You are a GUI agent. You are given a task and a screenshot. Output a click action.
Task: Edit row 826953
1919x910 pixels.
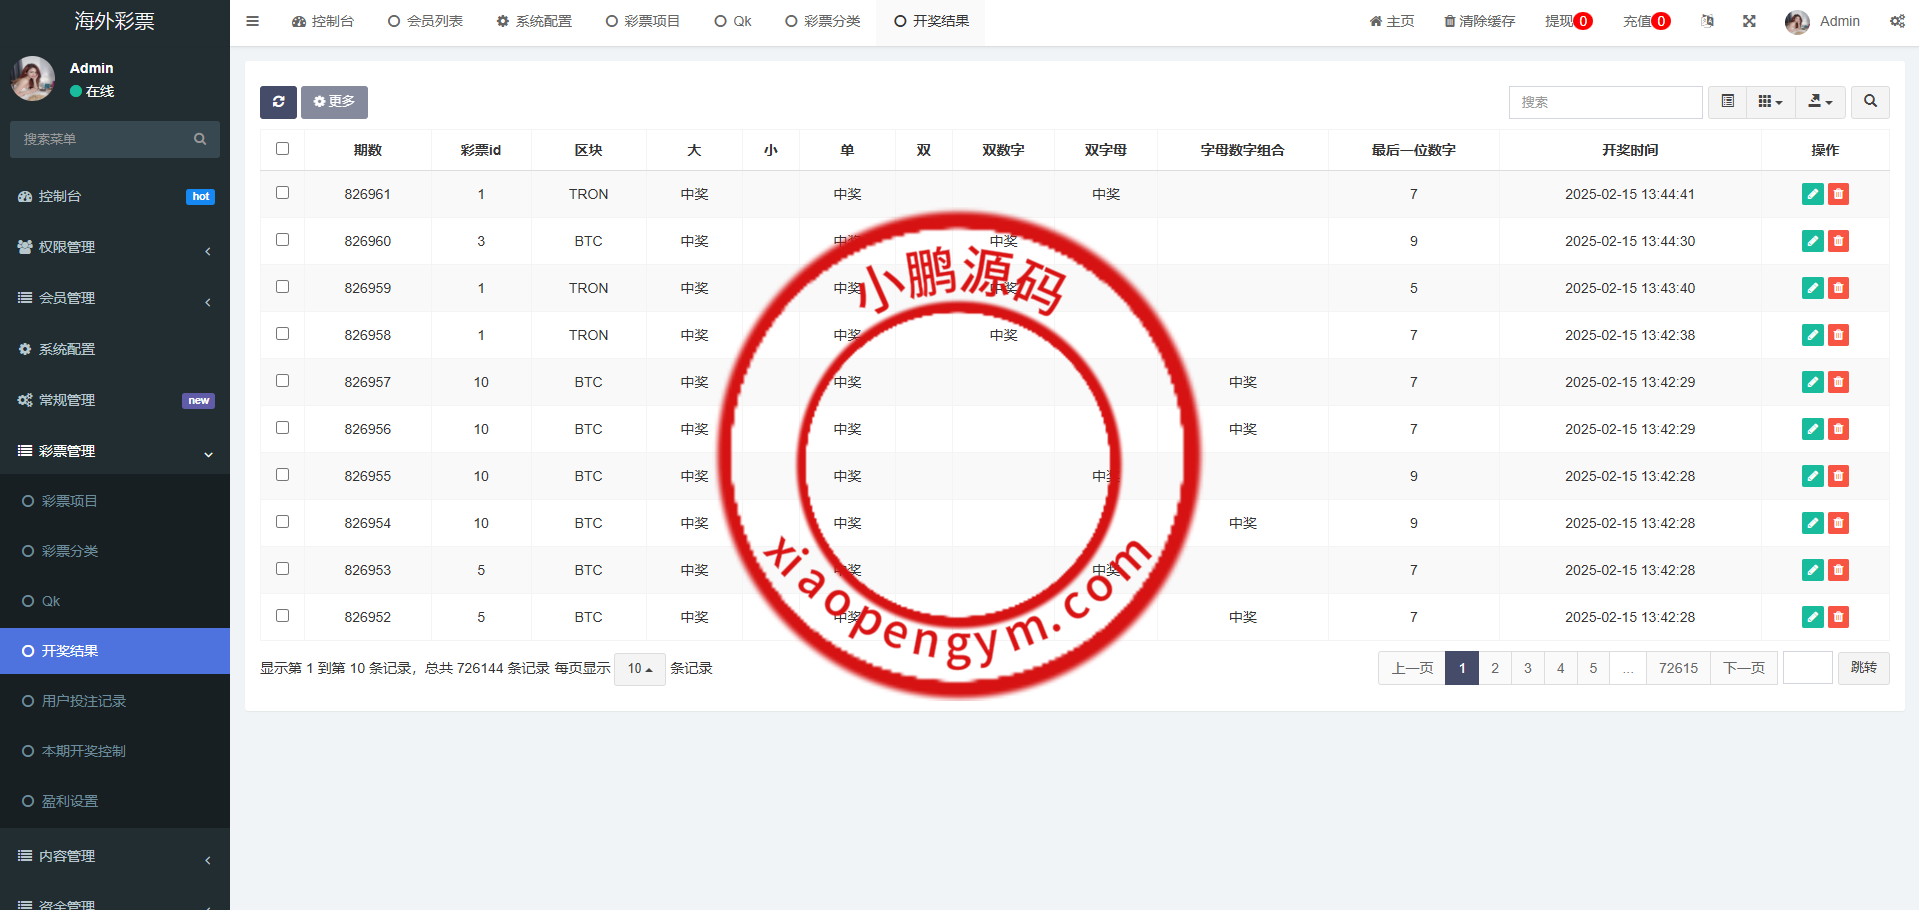point(1812,570)
